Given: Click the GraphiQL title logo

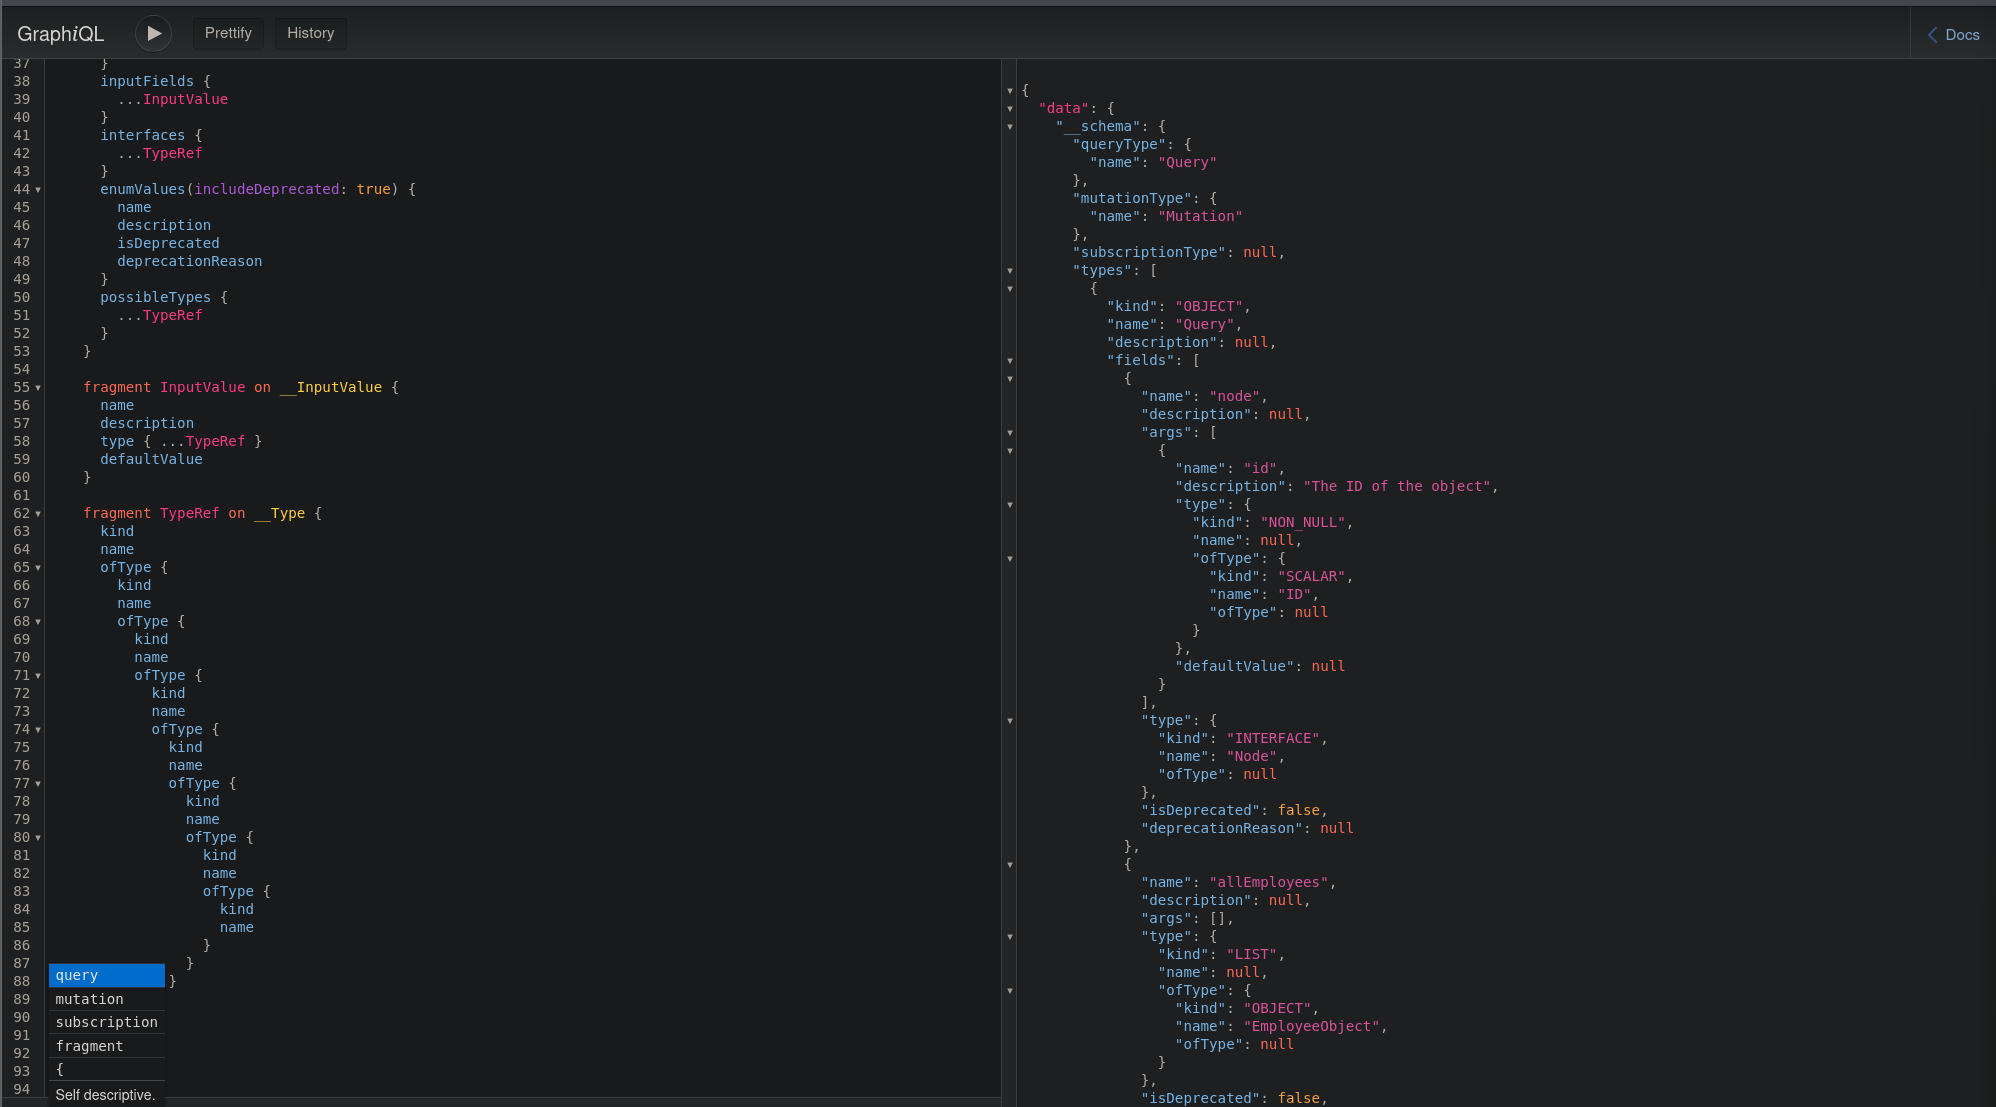Looking at the screenshot, I should coord(60,33).
